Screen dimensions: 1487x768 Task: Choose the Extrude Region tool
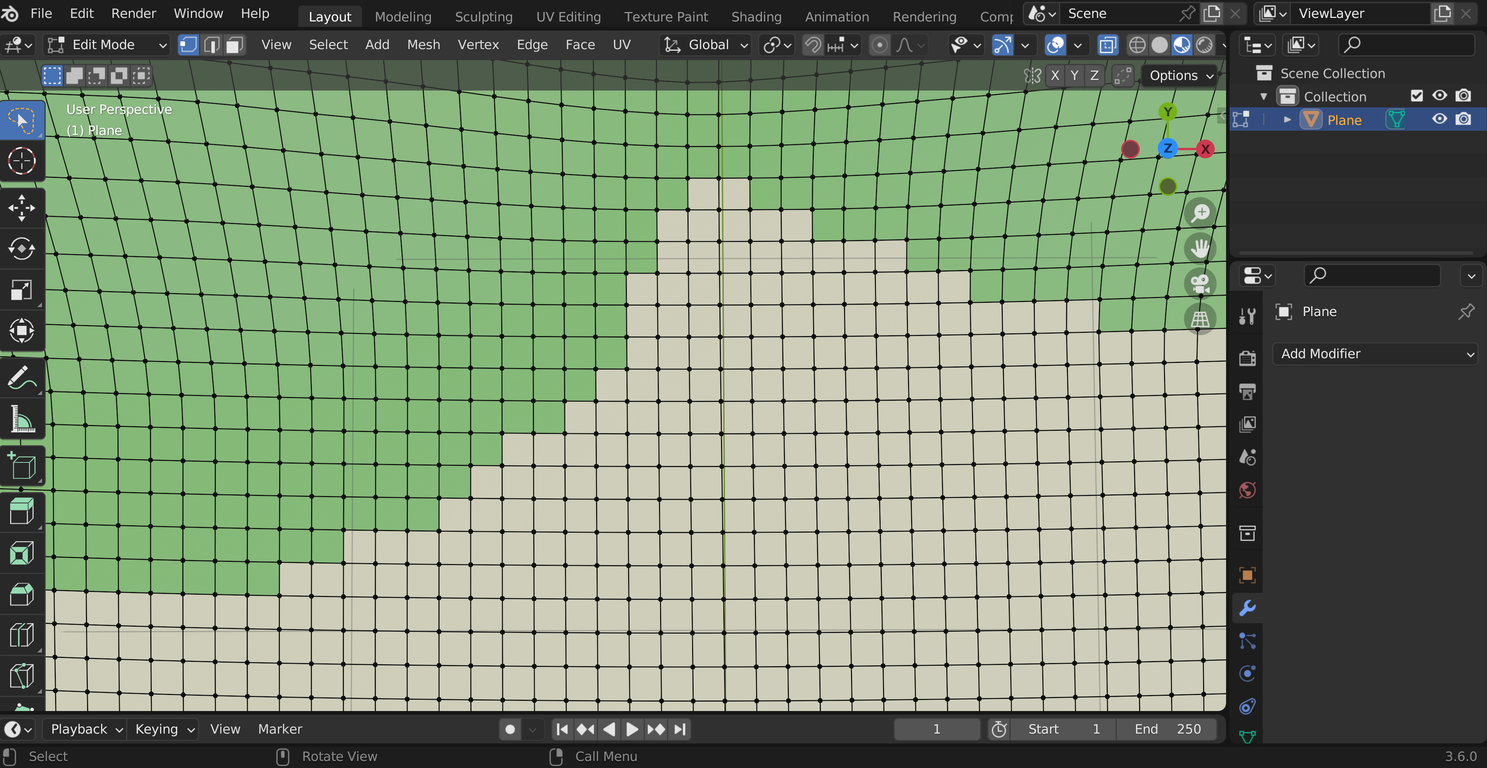[22, 512]
